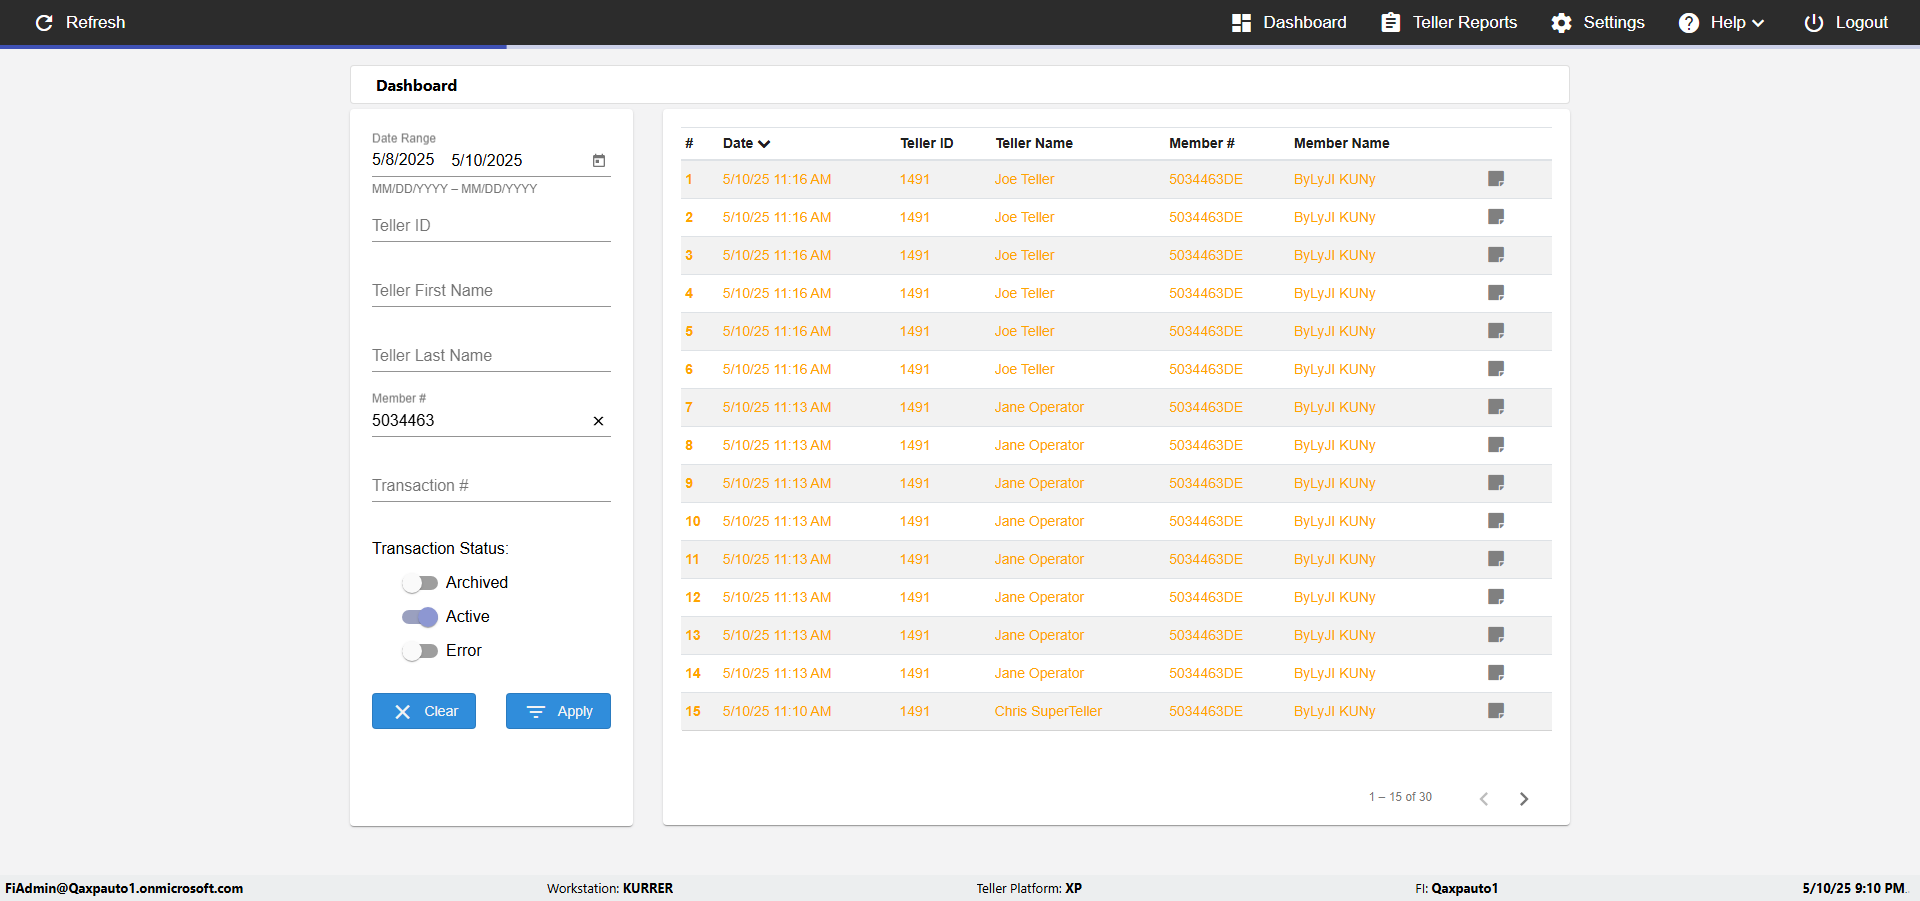
Task: Sort by the Date column header
Action: pos(746,143)
